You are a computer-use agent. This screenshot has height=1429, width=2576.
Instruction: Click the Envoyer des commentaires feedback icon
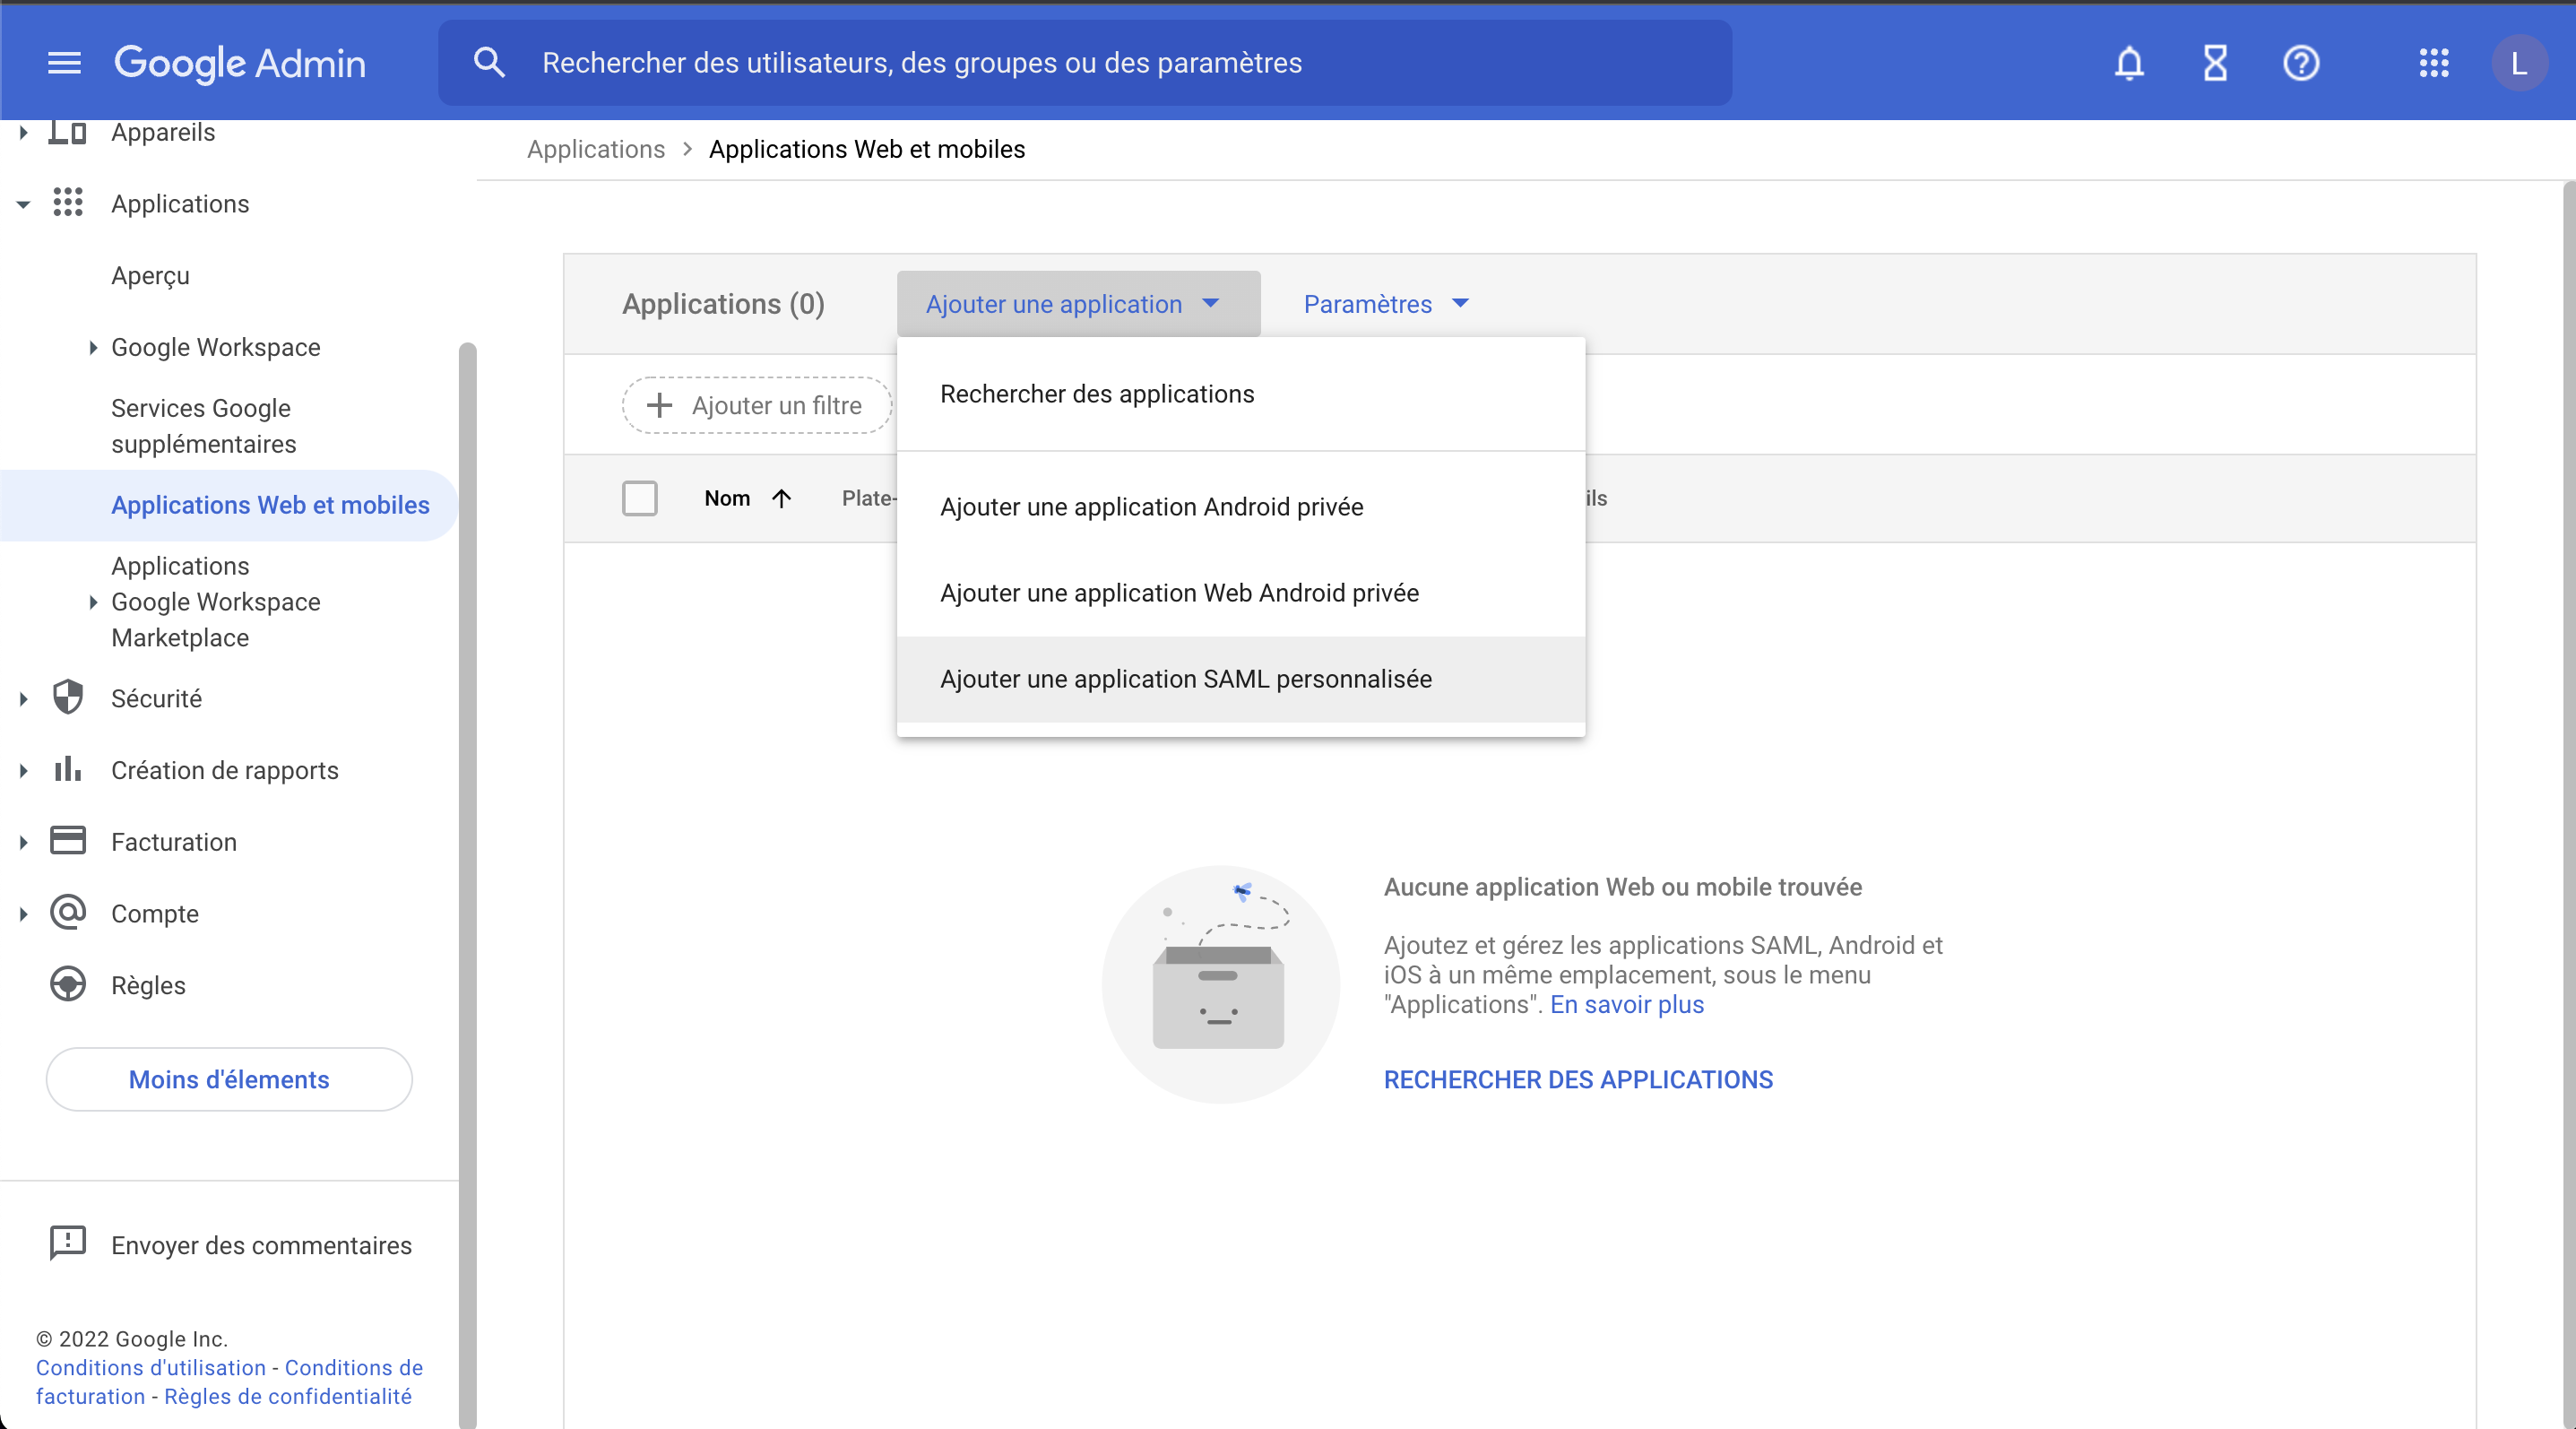click(66, 1244)
